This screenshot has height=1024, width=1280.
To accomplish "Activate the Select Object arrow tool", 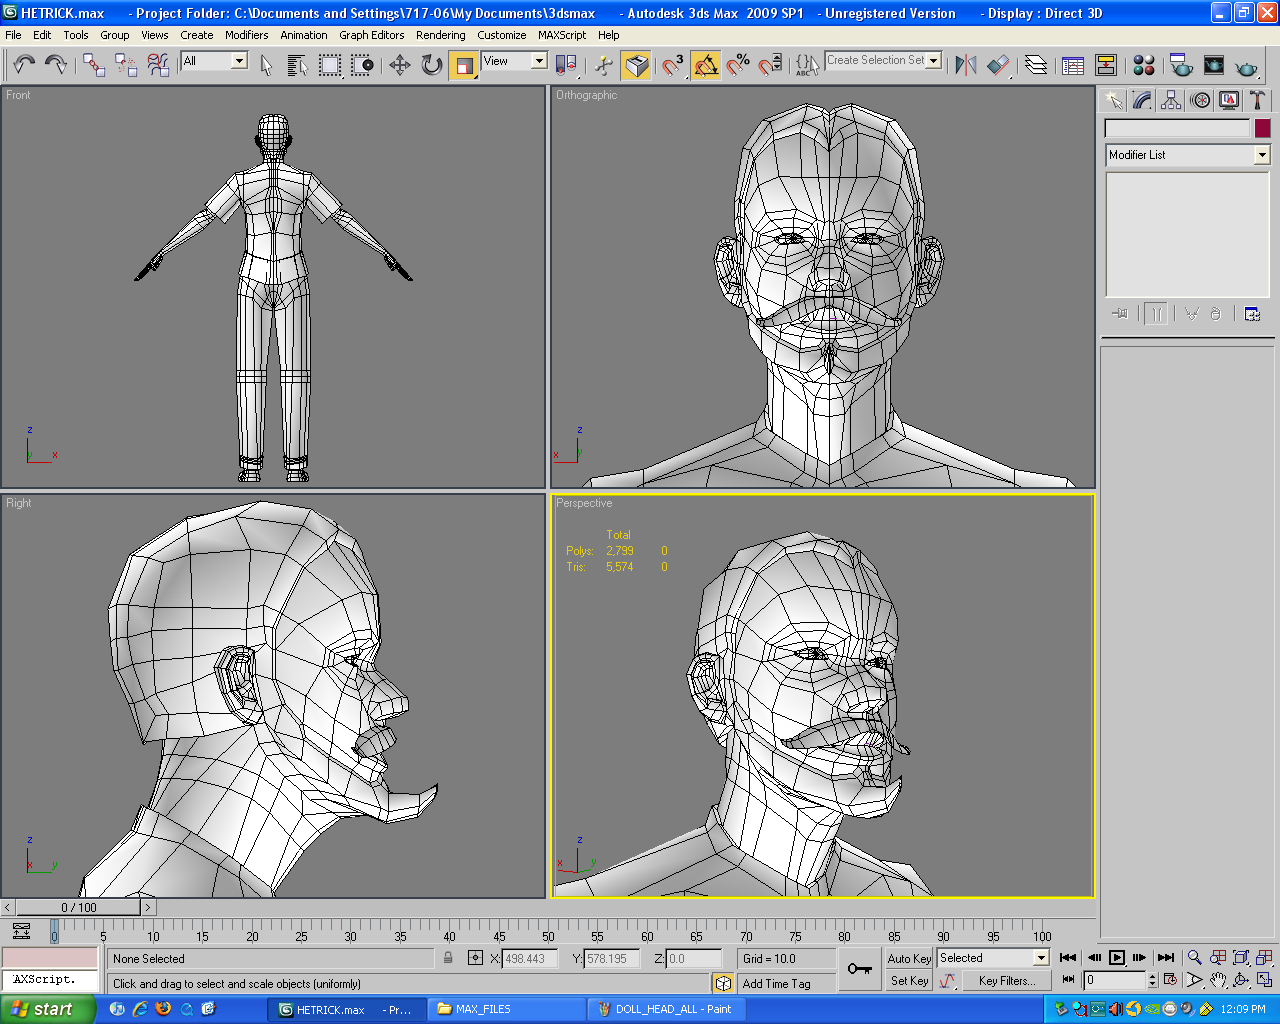I will (x=266, y=65).
